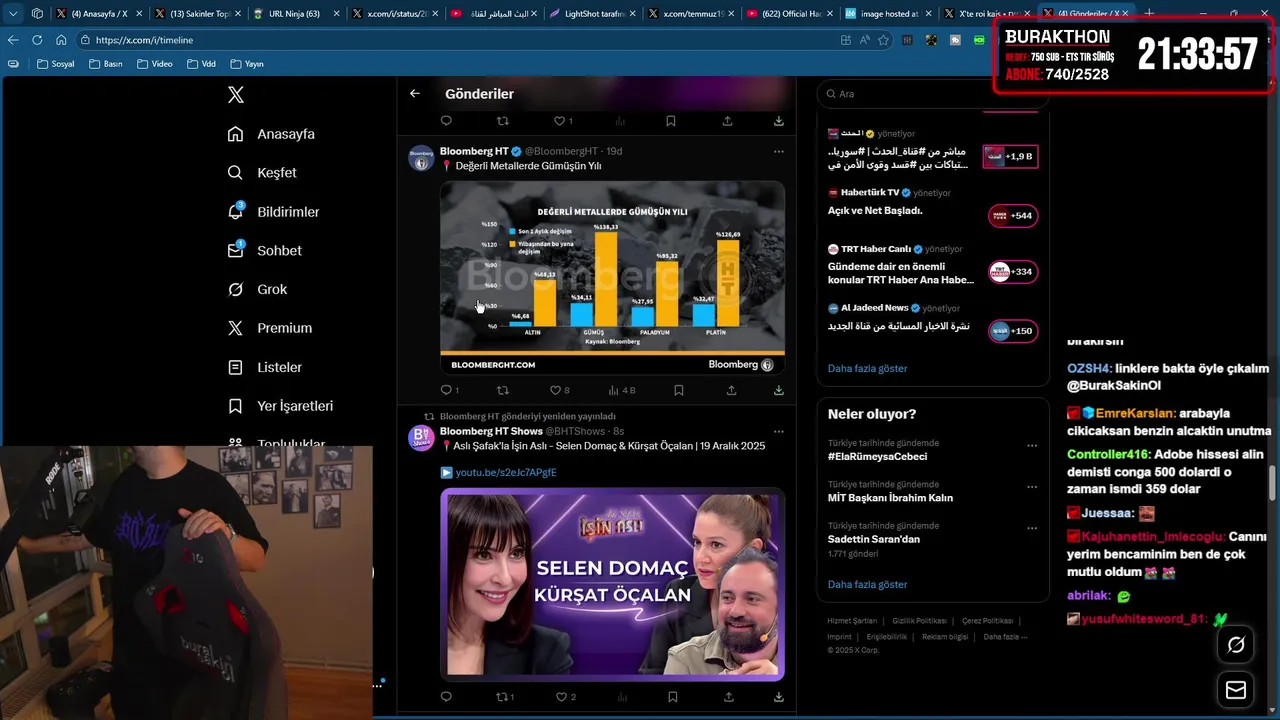
Task: Open the silver chart image
Action: (612, 278)
